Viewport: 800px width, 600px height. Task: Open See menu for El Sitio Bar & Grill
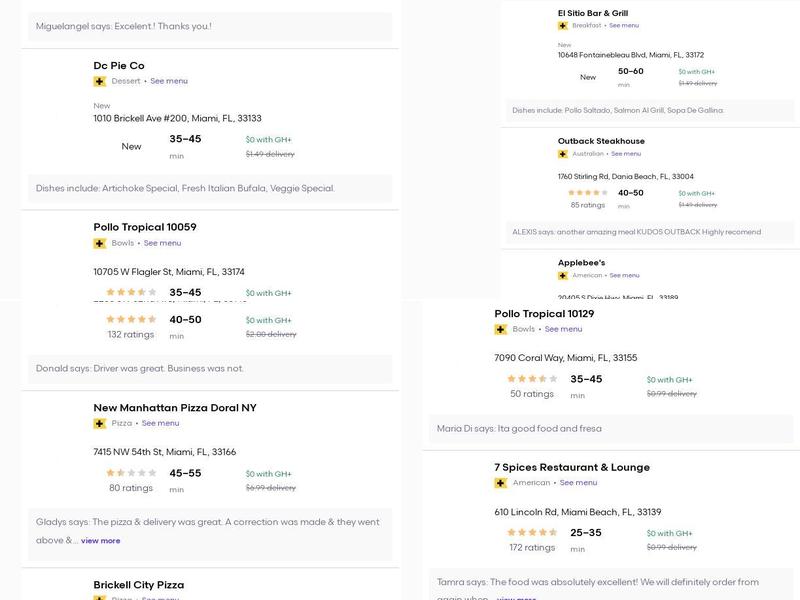click(624, 25)
